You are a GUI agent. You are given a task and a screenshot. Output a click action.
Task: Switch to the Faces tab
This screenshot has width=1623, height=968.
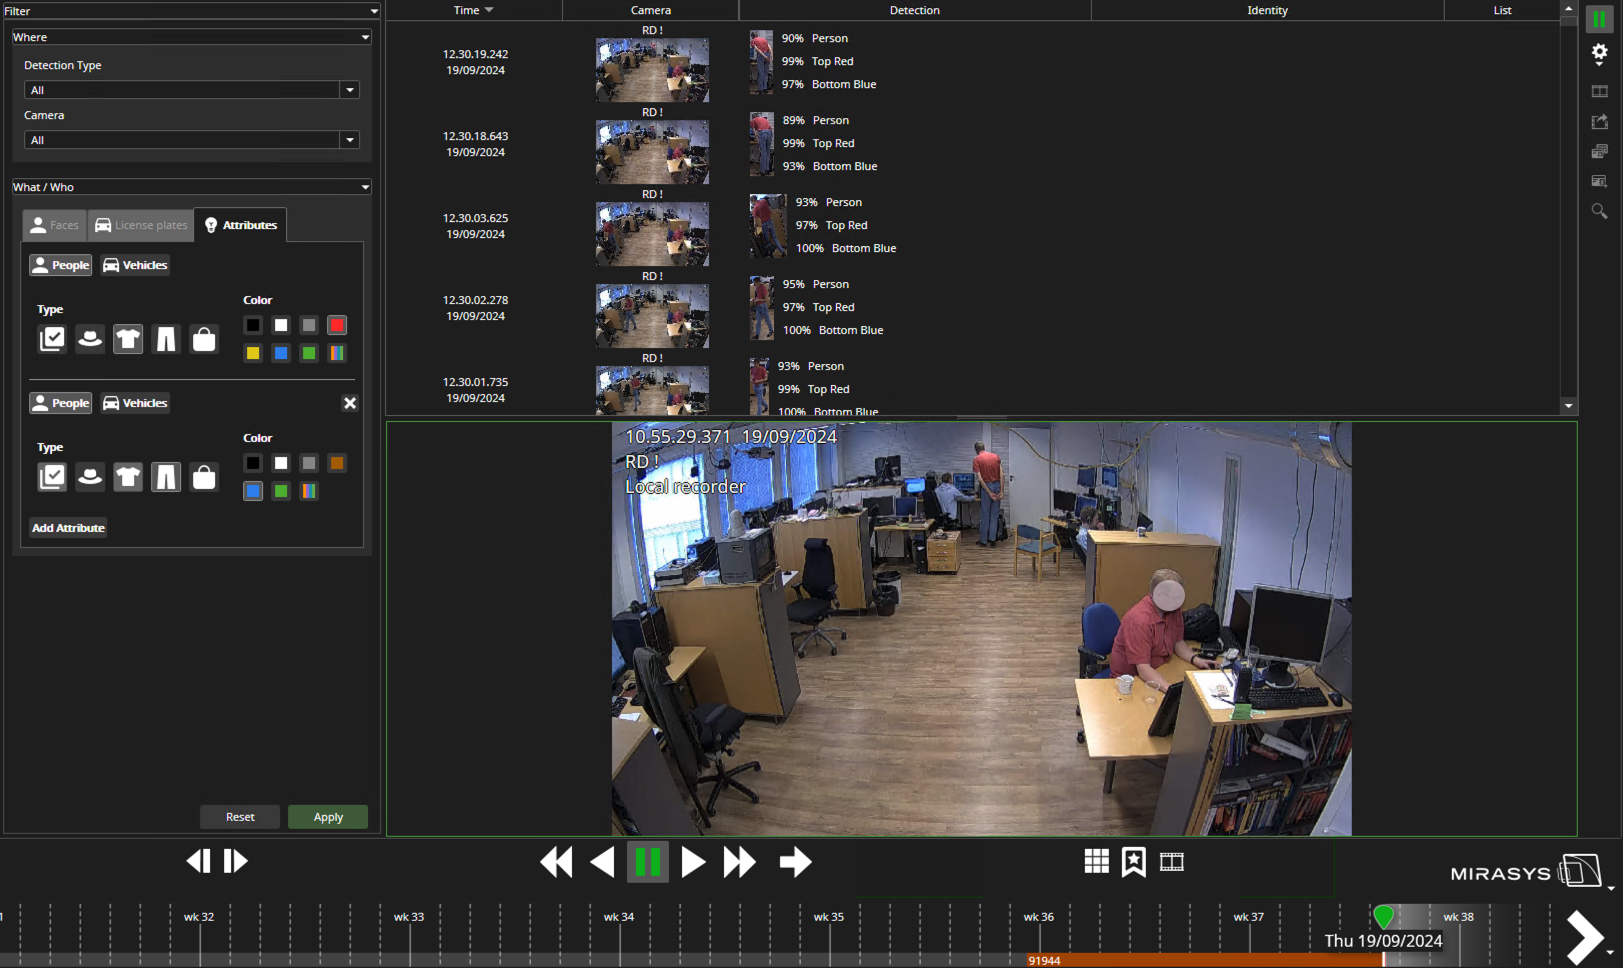(x=55, y=225)
